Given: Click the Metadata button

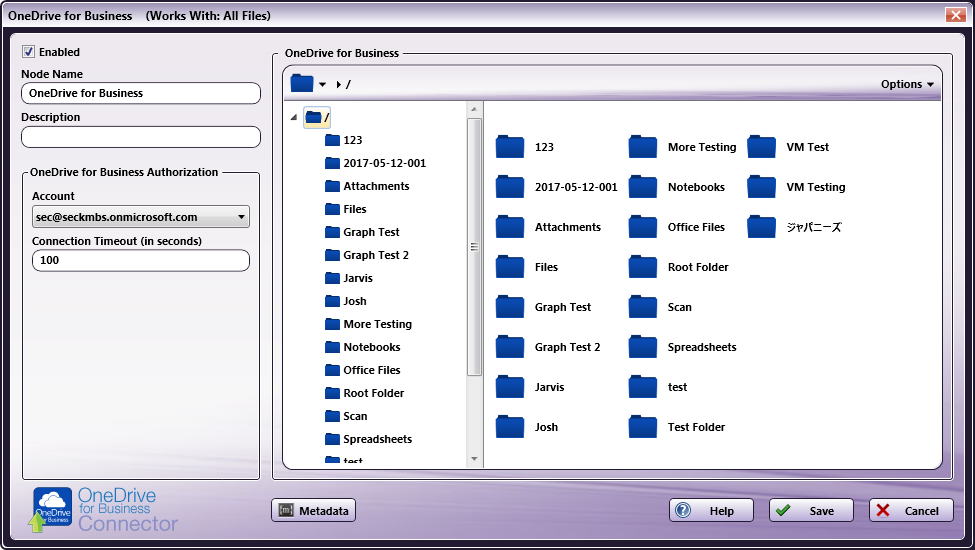Looking at the screenshot, I should click(x=313, y=510).
